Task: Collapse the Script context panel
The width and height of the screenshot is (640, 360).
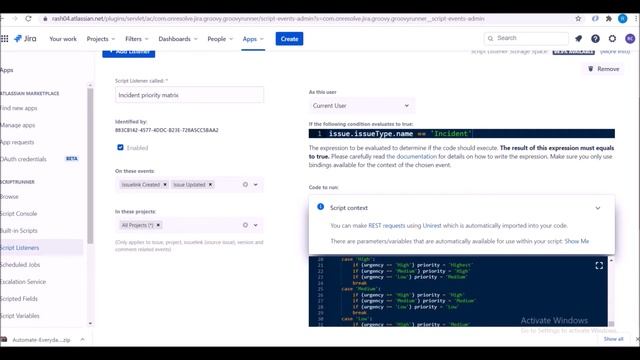Action: (598, 208)
